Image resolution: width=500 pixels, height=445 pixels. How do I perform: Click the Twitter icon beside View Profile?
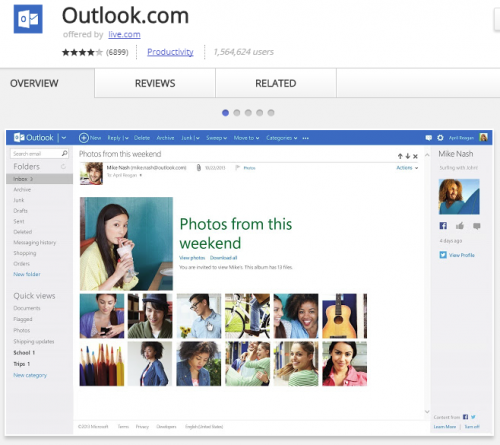click(443, 255)
